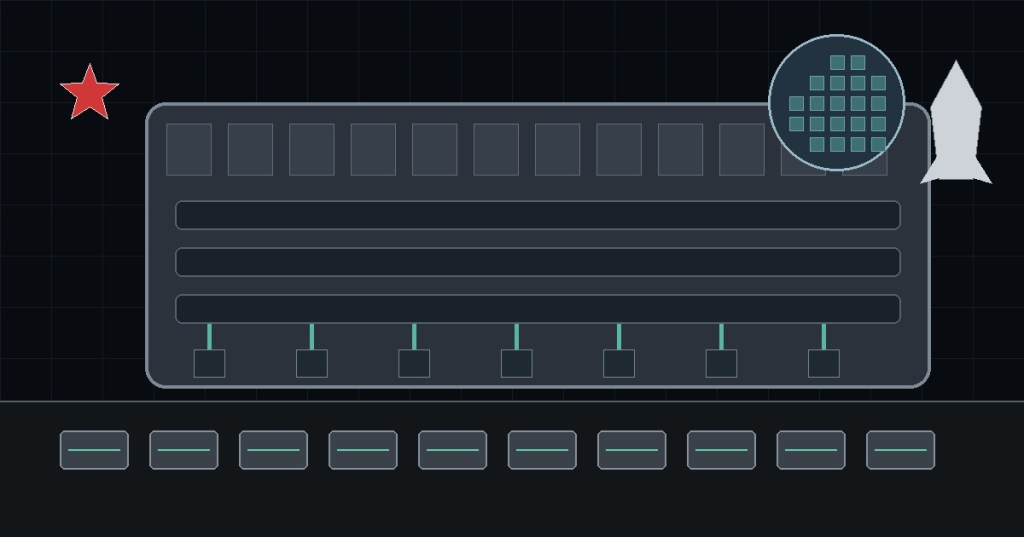Image resolution: width=1024 pixels, height=537 pixels.
Task: Select the second small connected square from left
Action: 312,364
